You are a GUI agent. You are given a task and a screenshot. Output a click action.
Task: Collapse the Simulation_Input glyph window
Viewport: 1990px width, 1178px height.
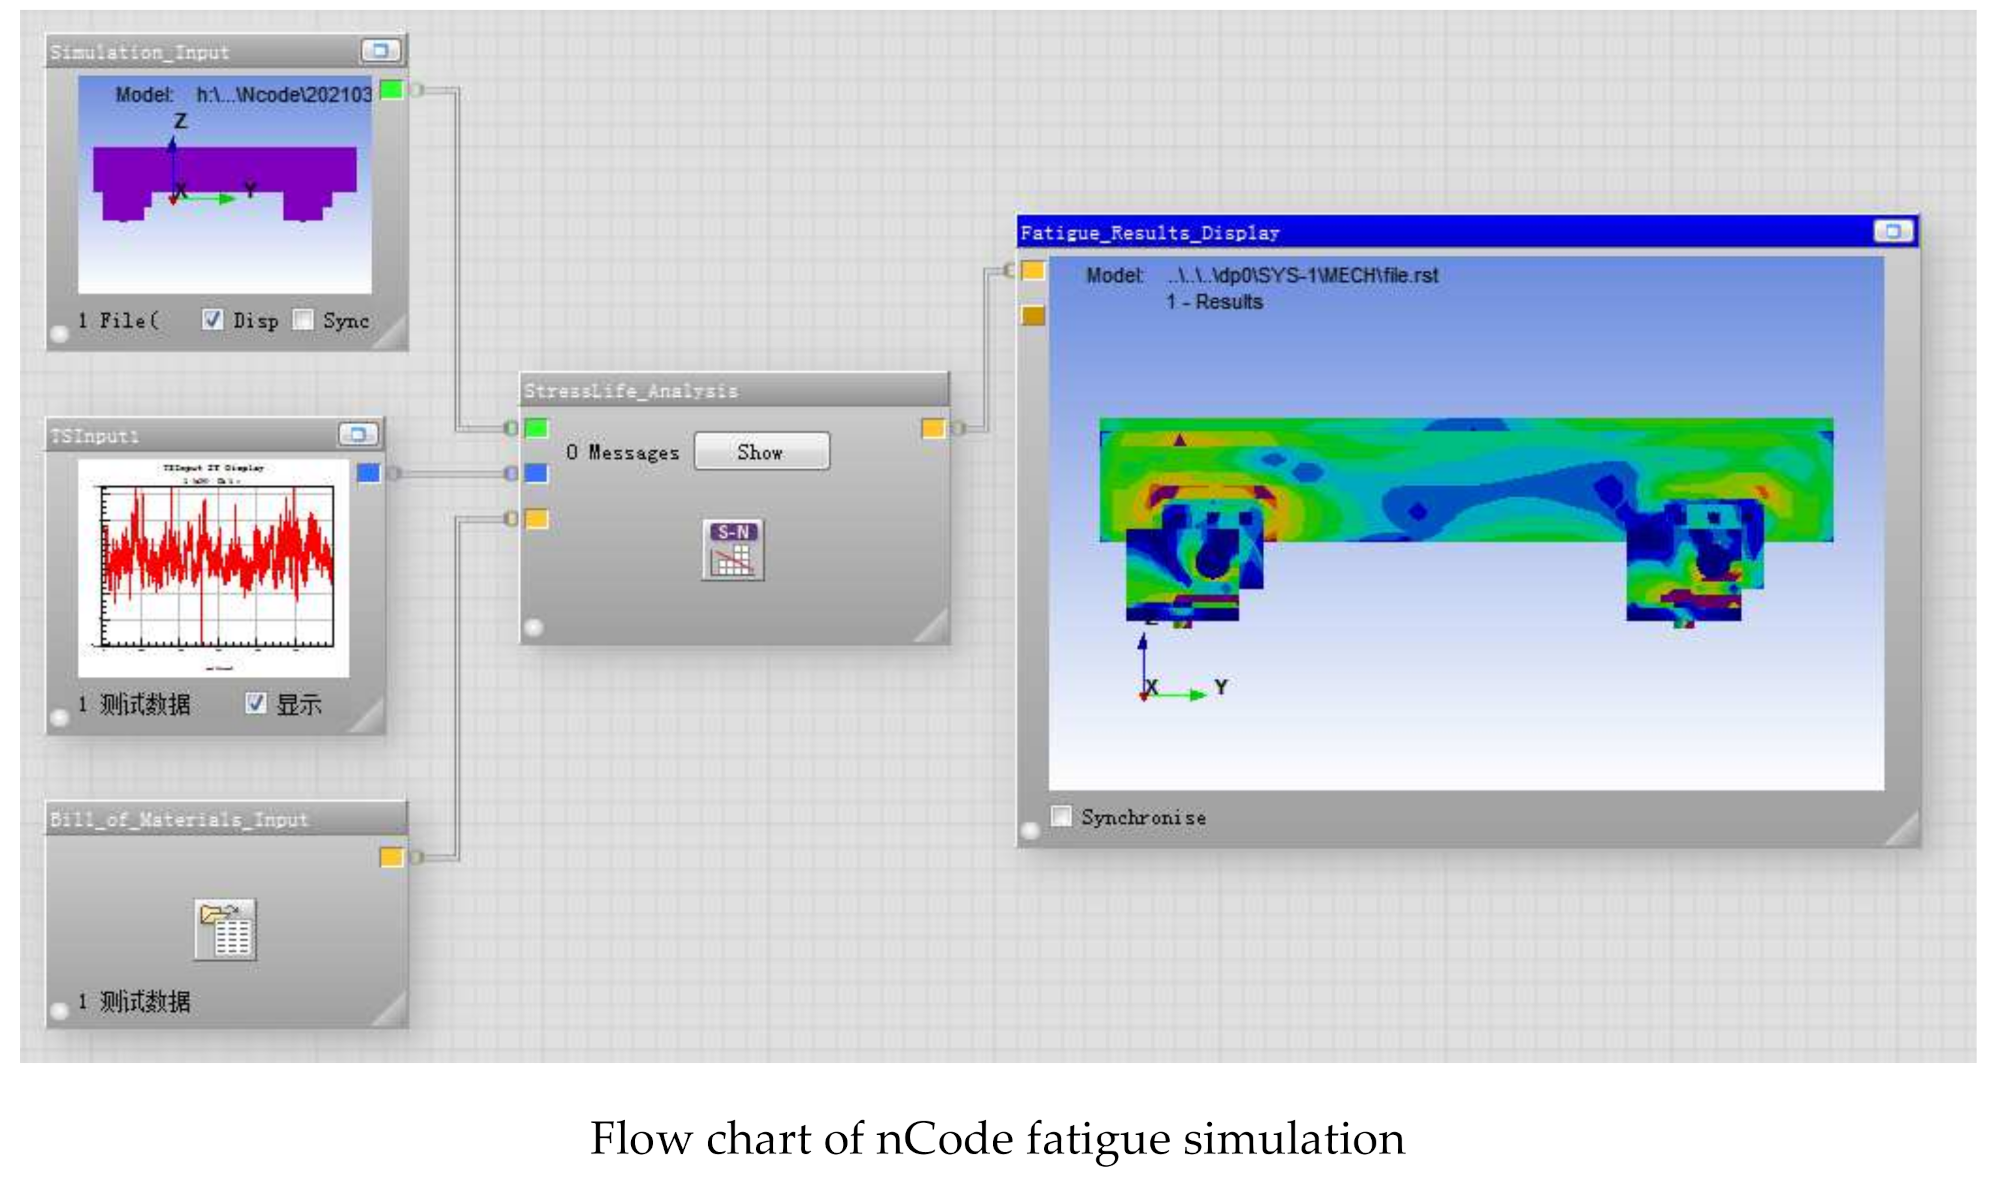(x=380, y=50)
